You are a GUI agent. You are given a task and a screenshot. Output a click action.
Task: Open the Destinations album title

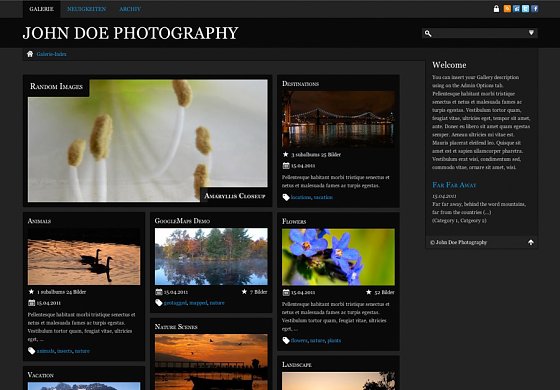tap(300, 84)
